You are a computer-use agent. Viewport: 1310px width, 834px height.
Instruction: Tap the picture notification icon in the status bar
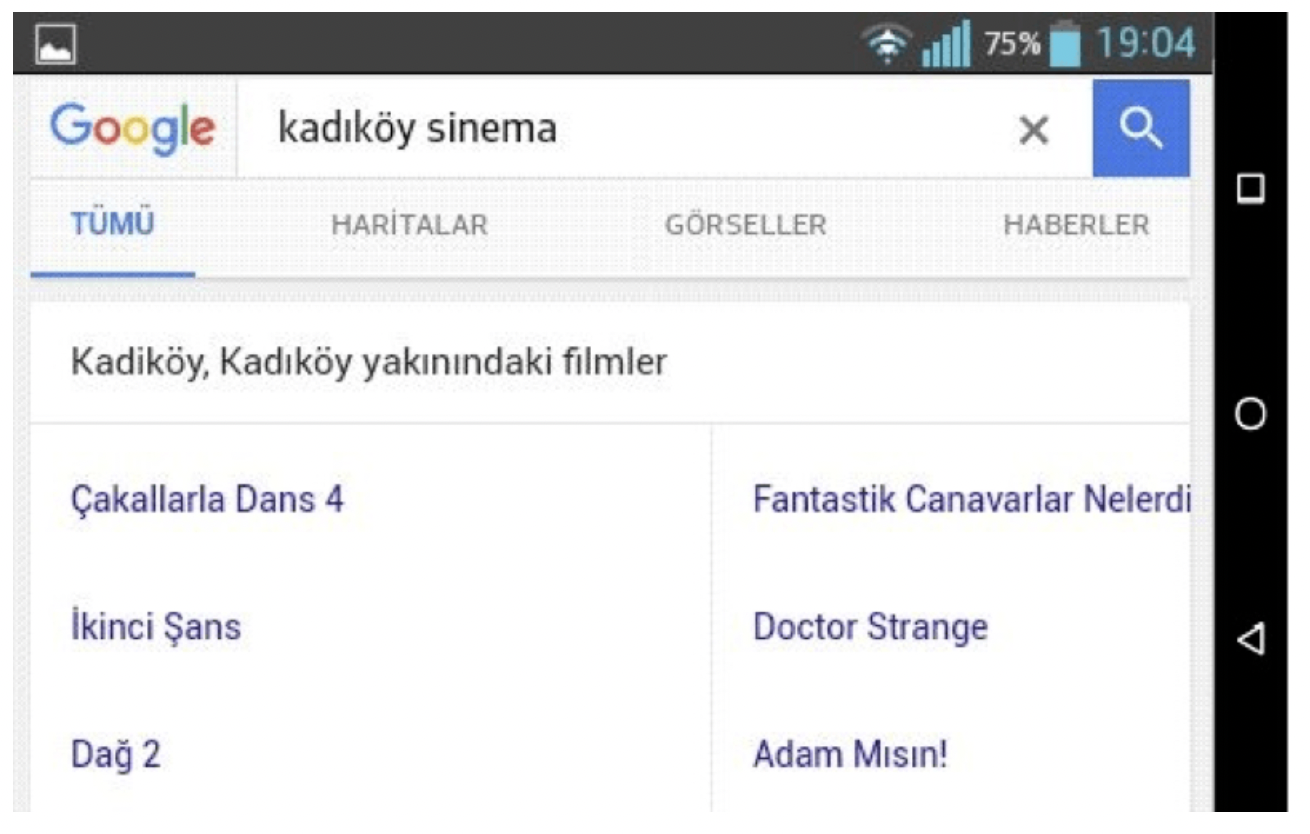tap(53, 43)
